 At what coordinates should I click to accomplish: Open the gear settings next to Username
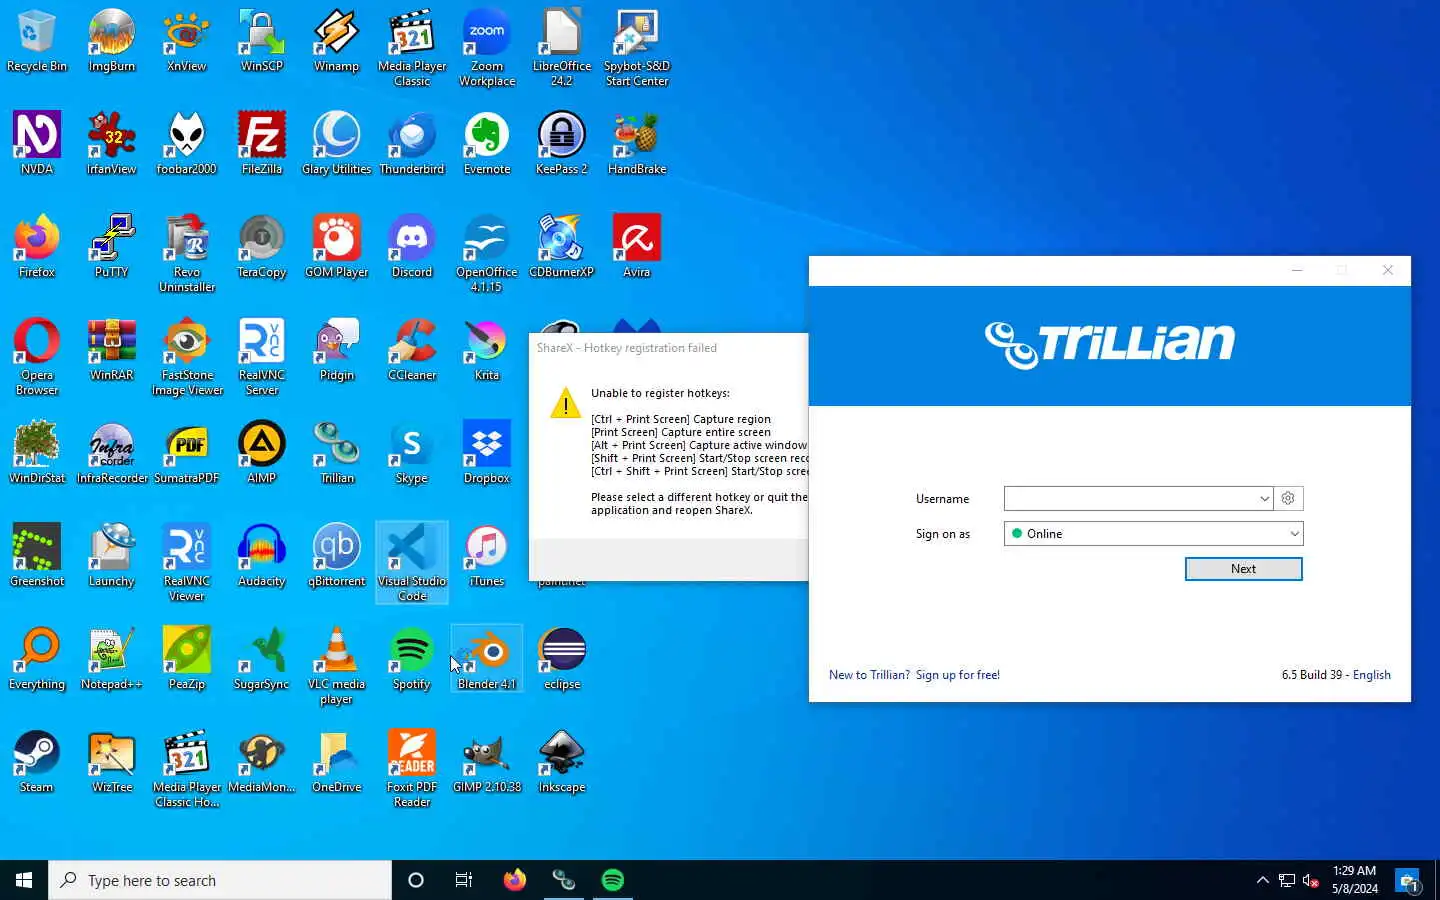pyautogui.click(x=1288, y=498)
